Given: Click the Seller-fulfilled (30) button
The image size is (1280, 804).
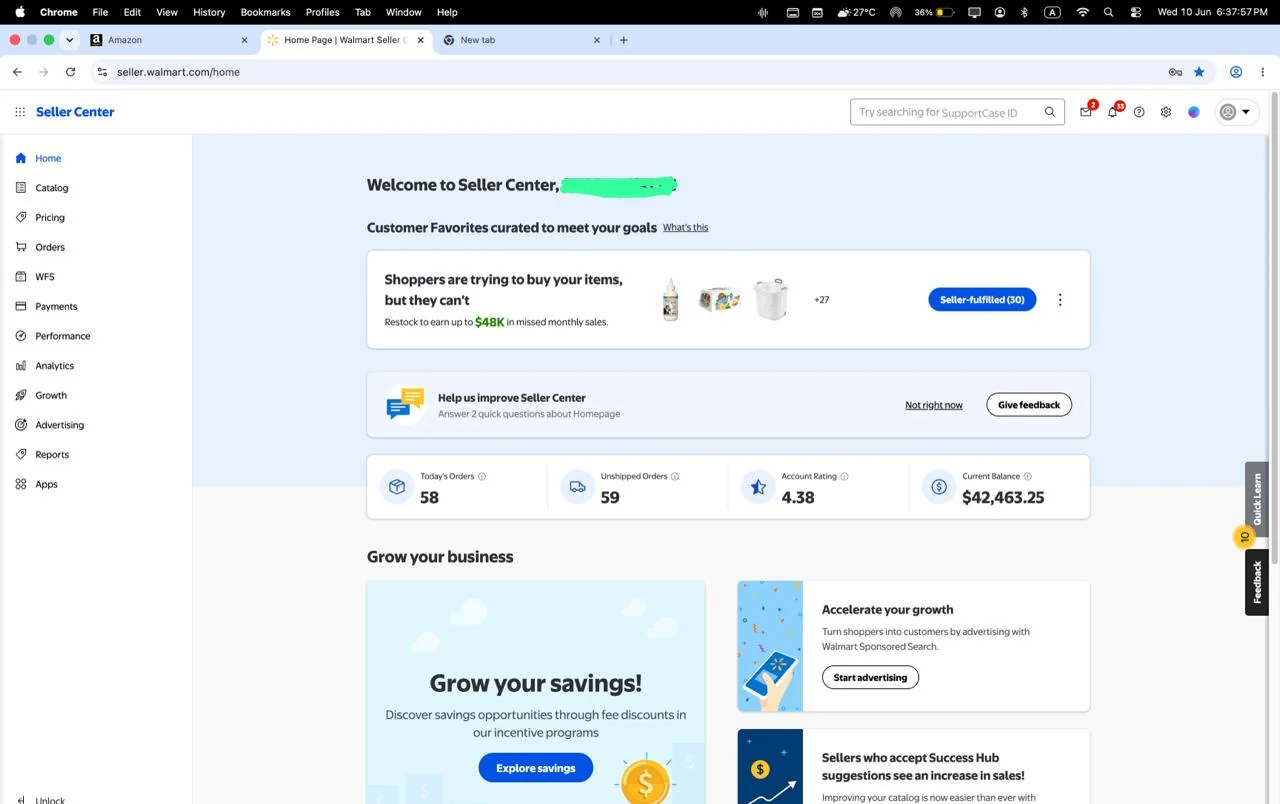Looking at the screenshot, I should [x=982, y=300].
